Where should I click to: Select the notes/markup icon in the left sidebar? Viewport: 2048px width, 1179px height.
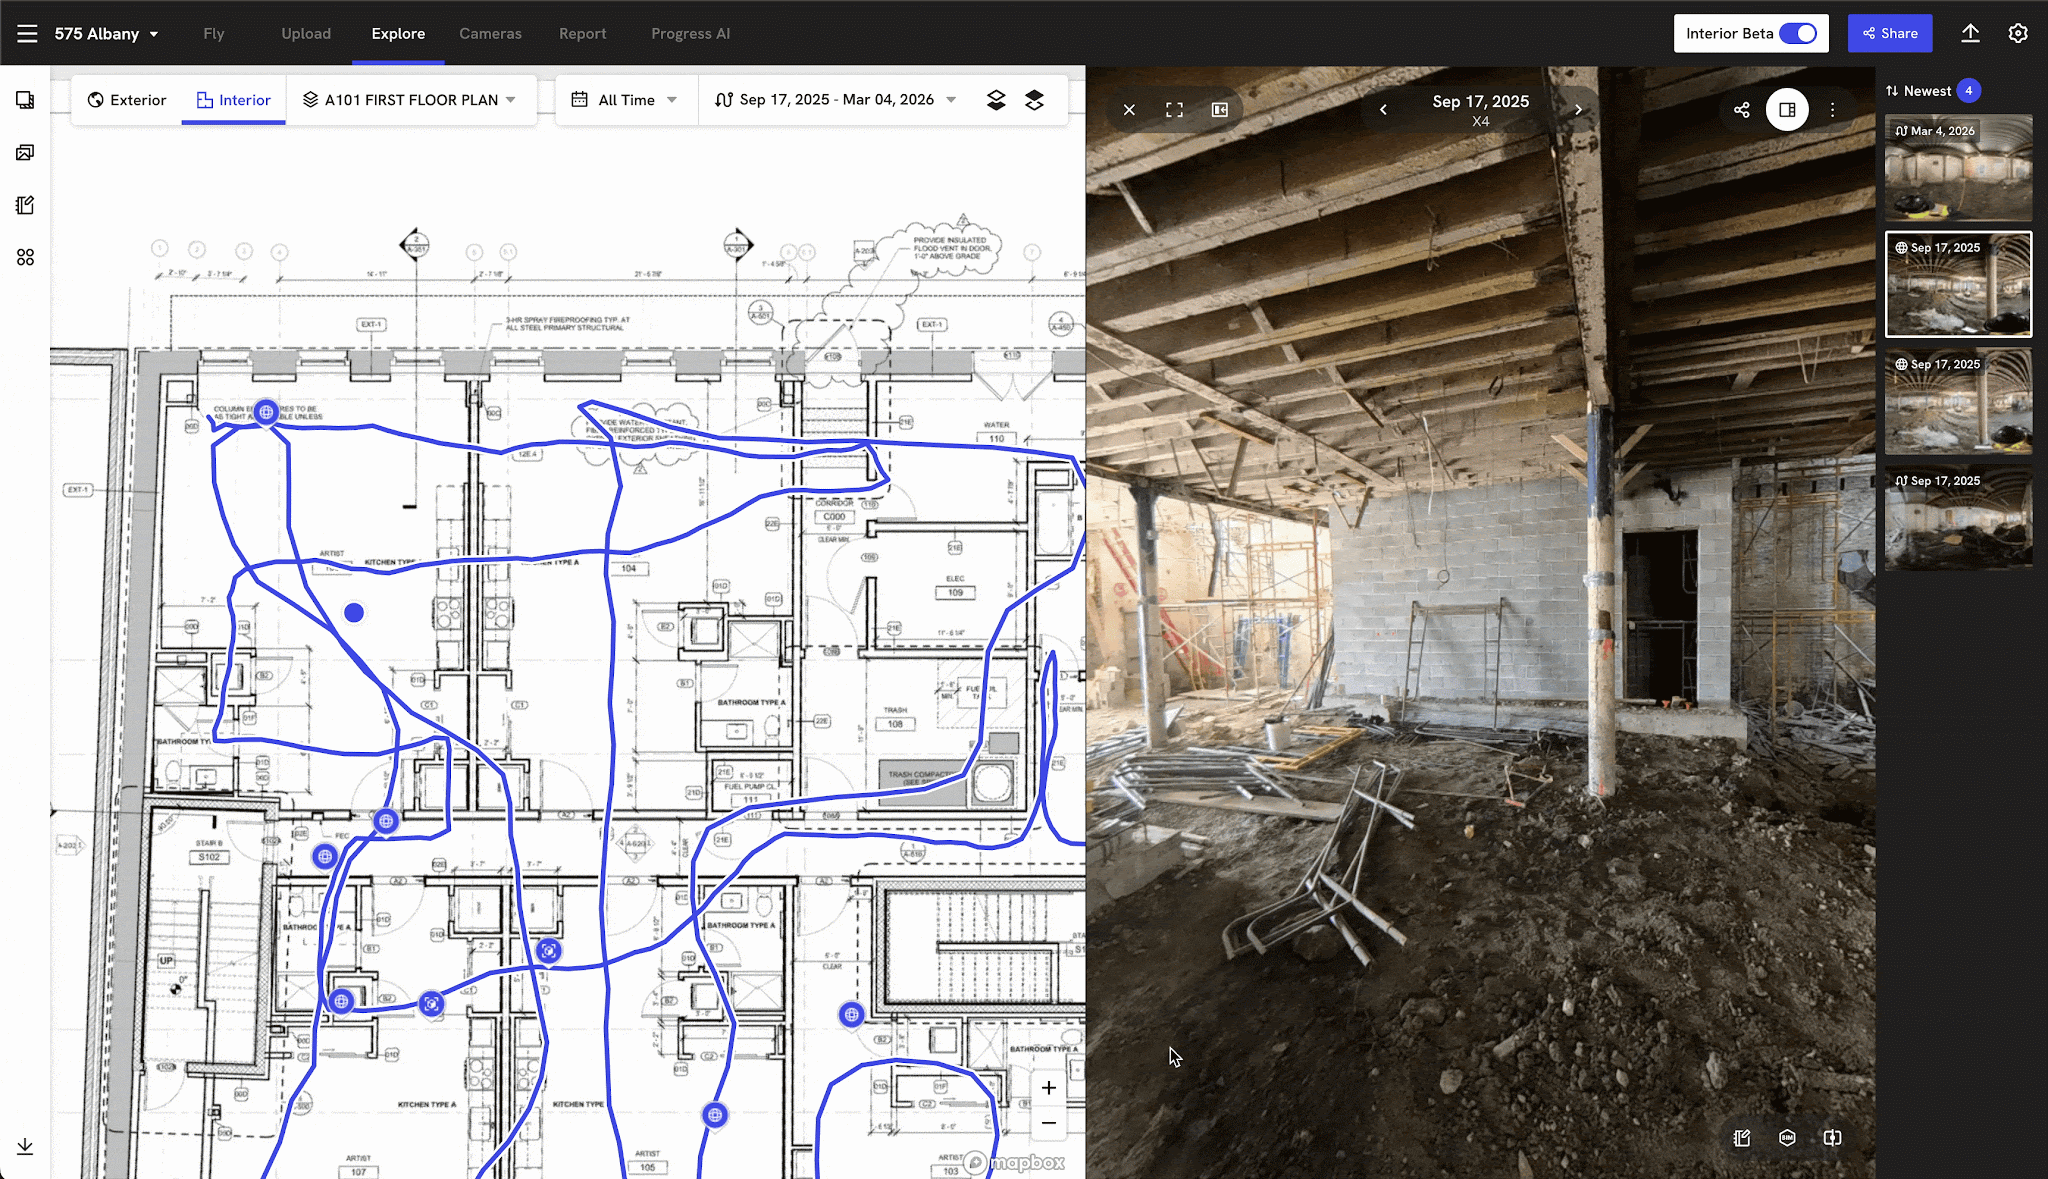[25, 204]
